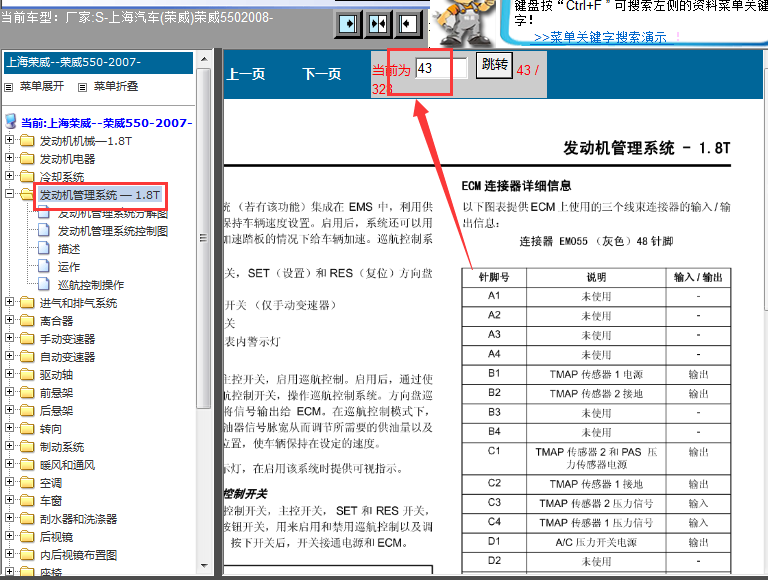The height and width of the screenshot is (580, 768).
Task: Collapse the 发动机管理系统 — 1.8T node
Action: click(x=10, y=195)
